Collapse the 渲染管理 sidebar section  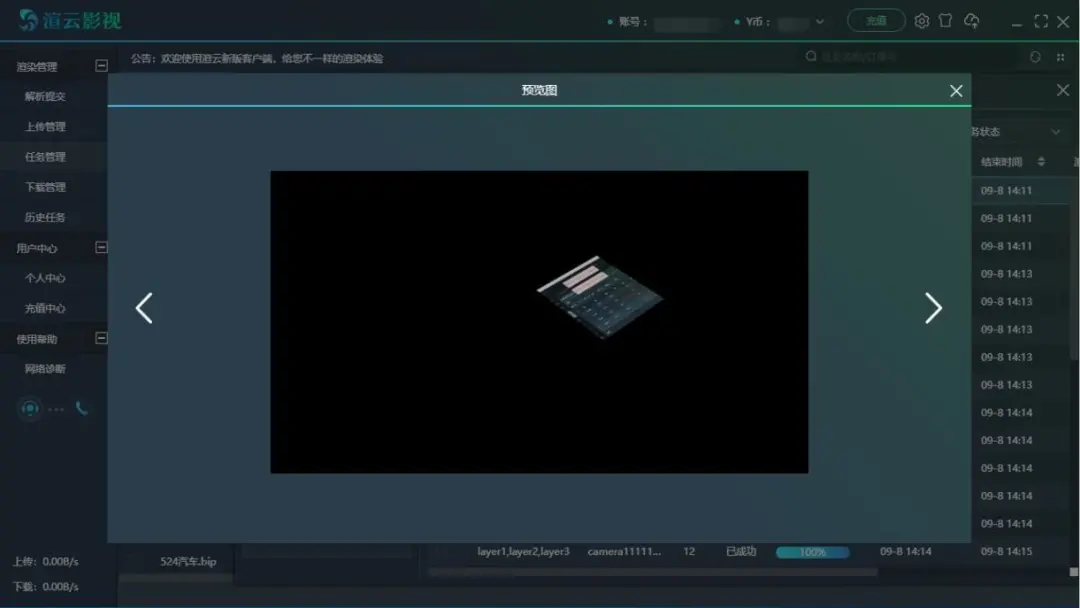[101, 66]
